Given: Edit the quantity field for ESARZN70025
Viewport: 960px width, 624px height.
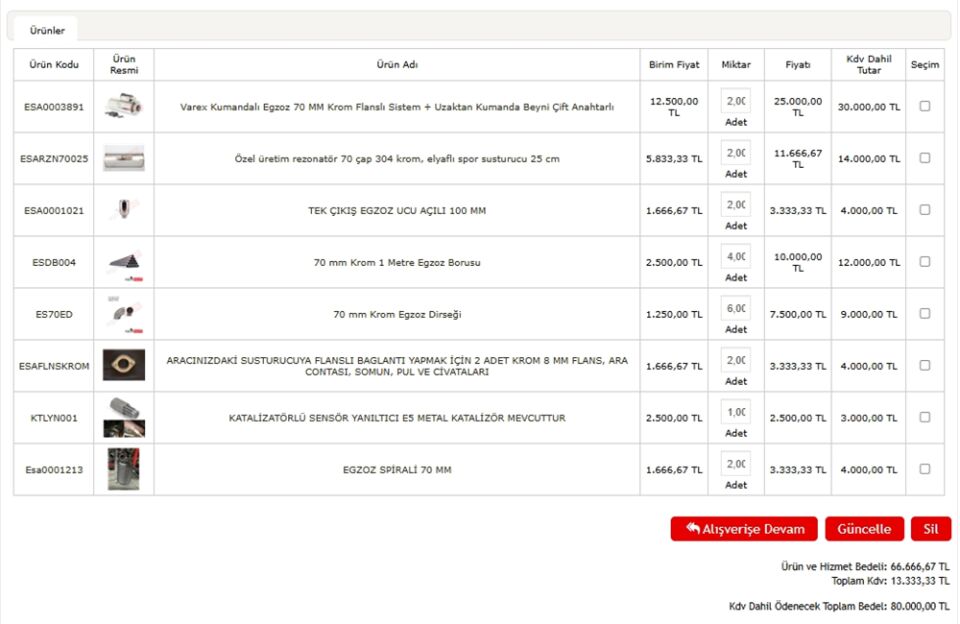Looking at the screenshot, I should point(735,153).
